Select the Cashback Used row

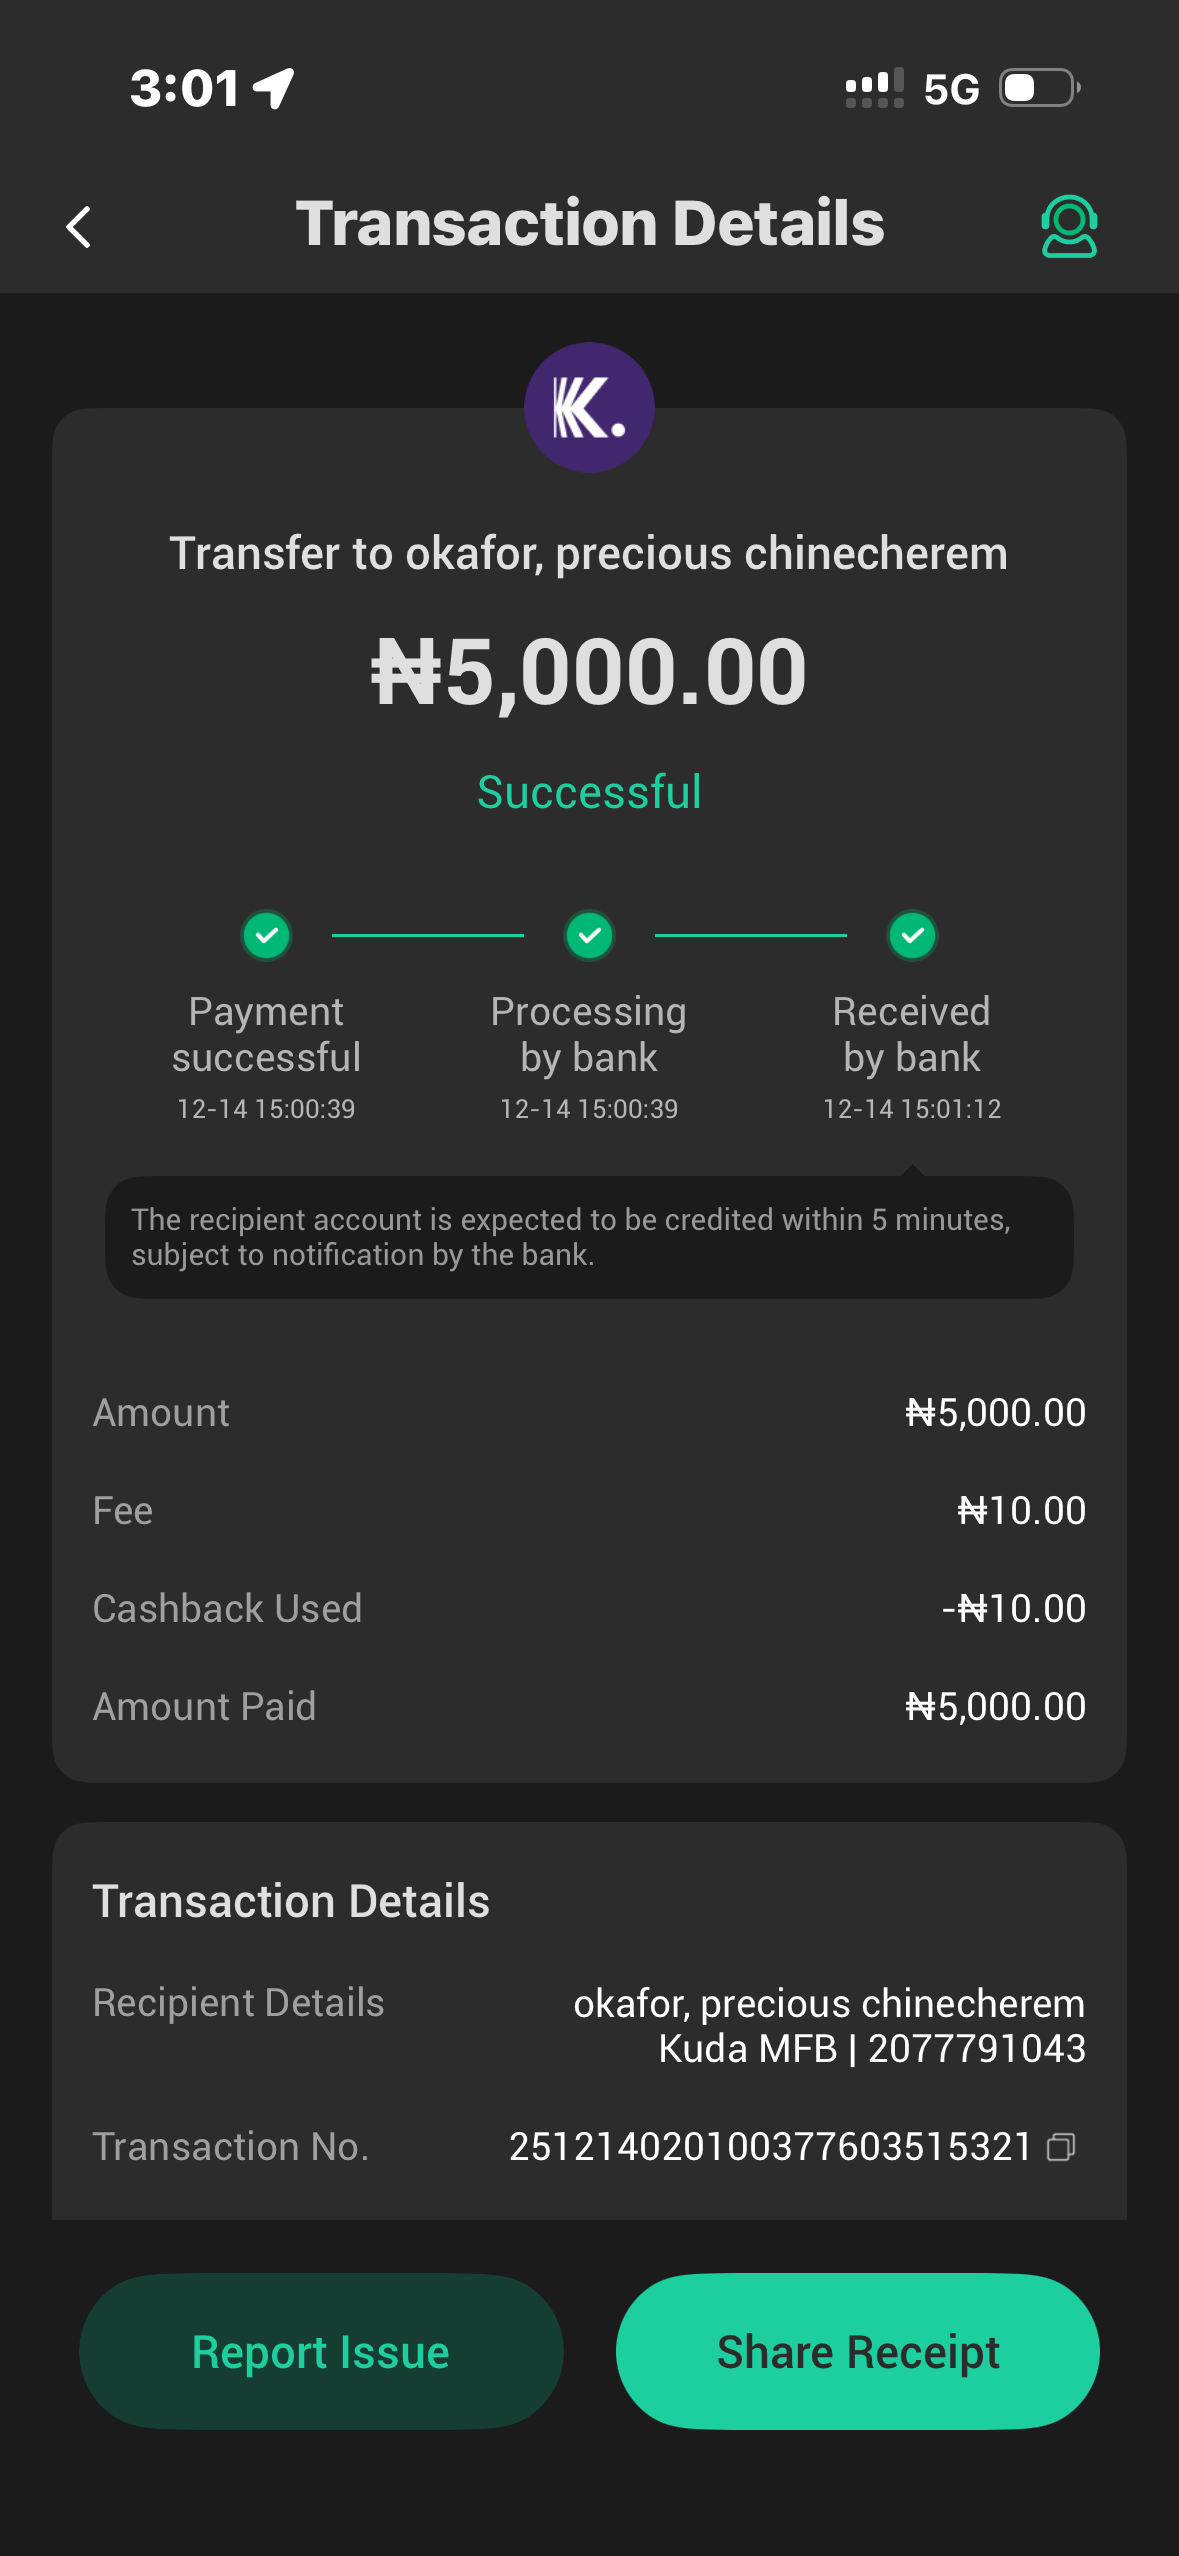[x=589, y=1608]
